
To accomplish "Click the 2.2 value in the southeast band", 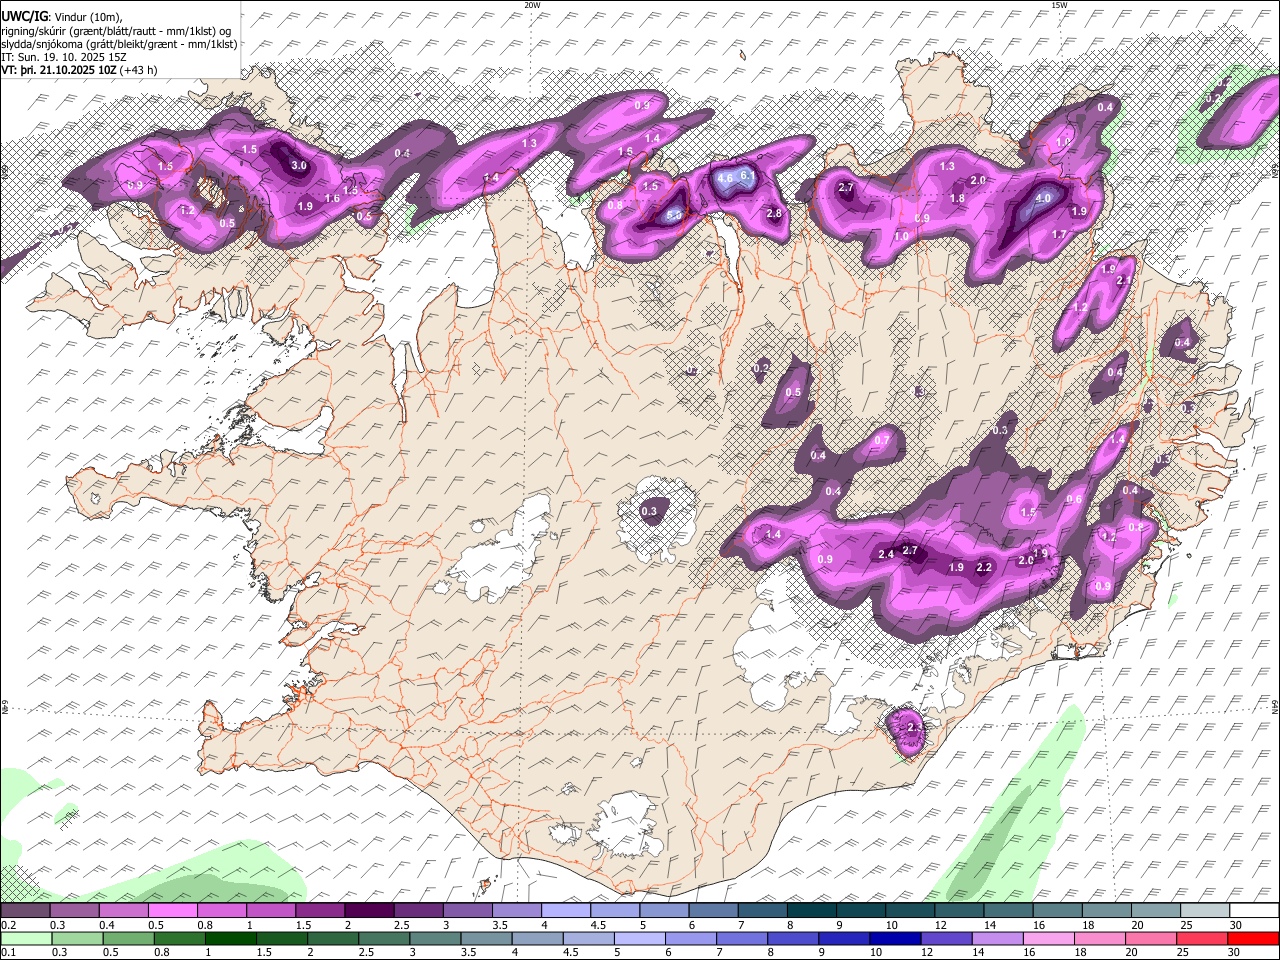I will tap(984, 567).
